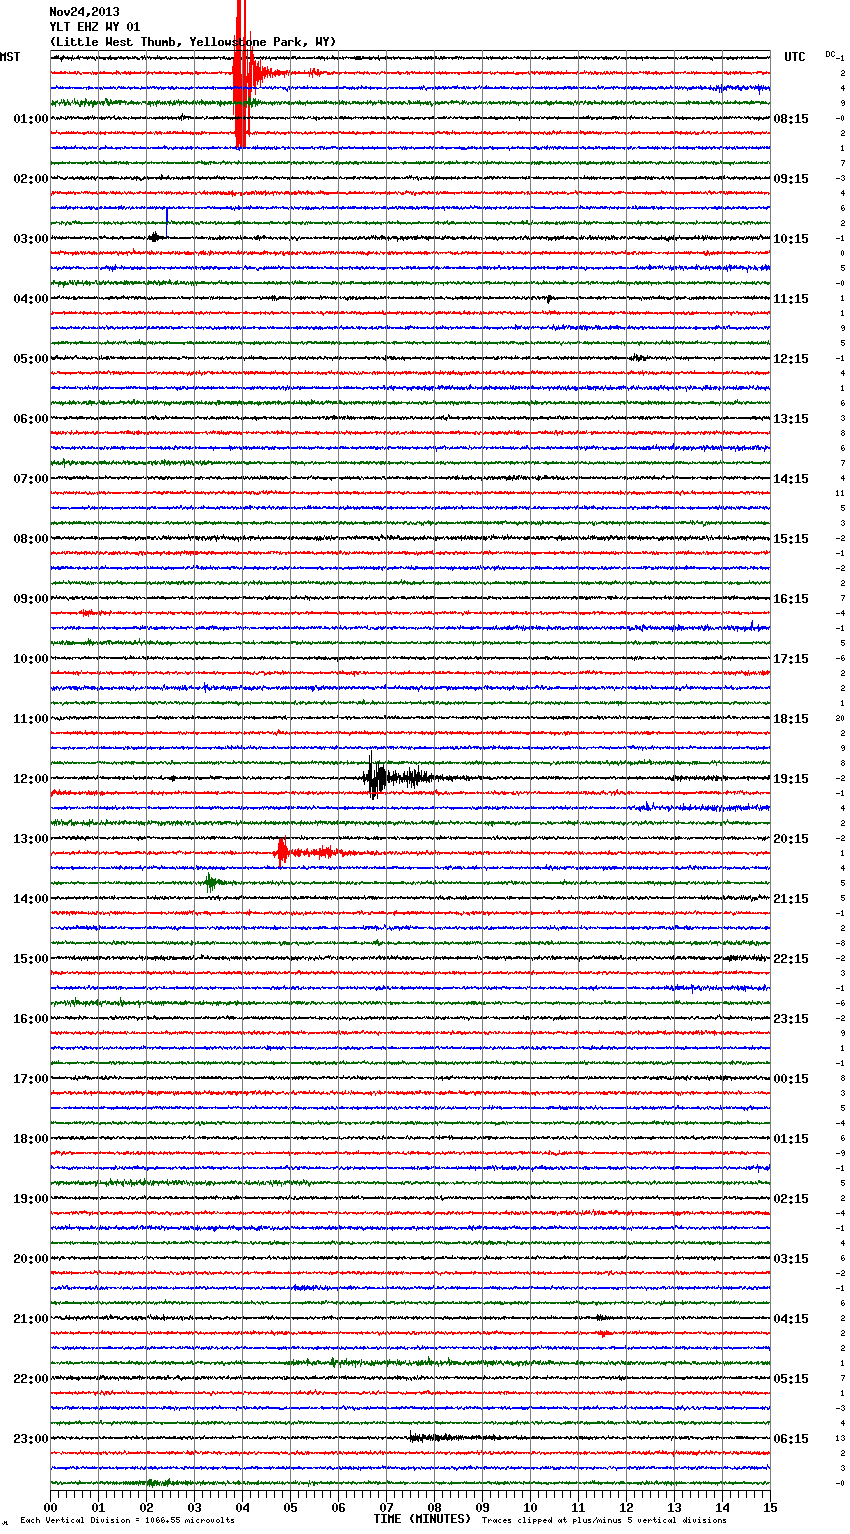
Task: Click the 00:15 UTC time label
Action: [791, 1079]
